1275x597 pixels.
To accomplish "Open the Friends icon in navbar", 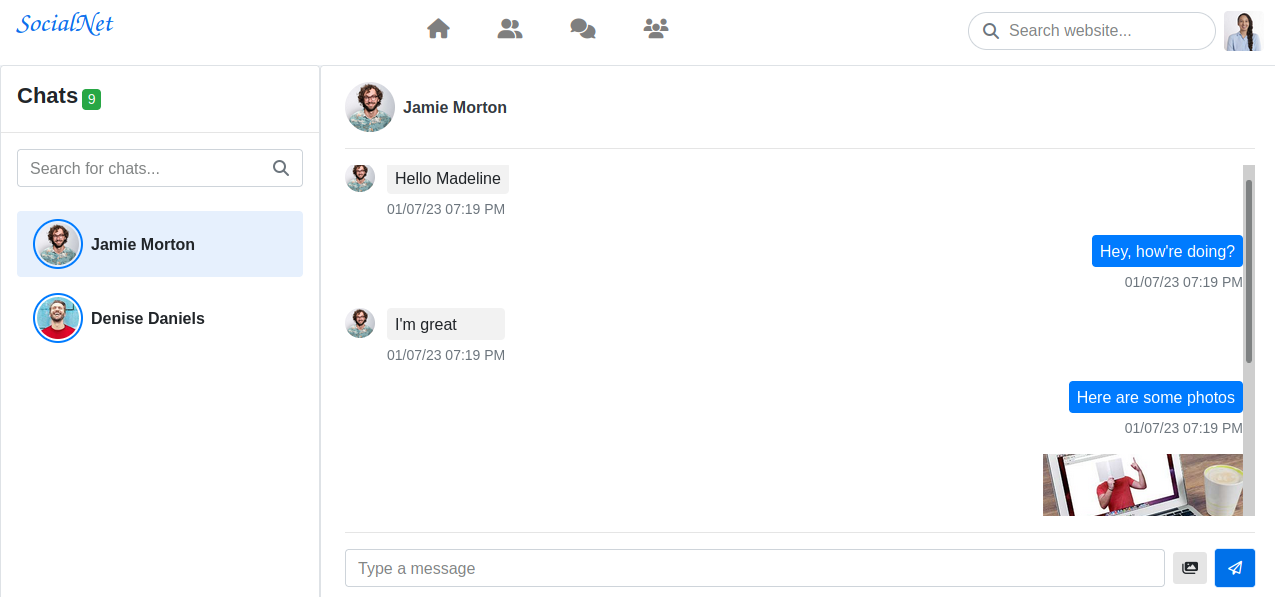I will pos(510,29).
